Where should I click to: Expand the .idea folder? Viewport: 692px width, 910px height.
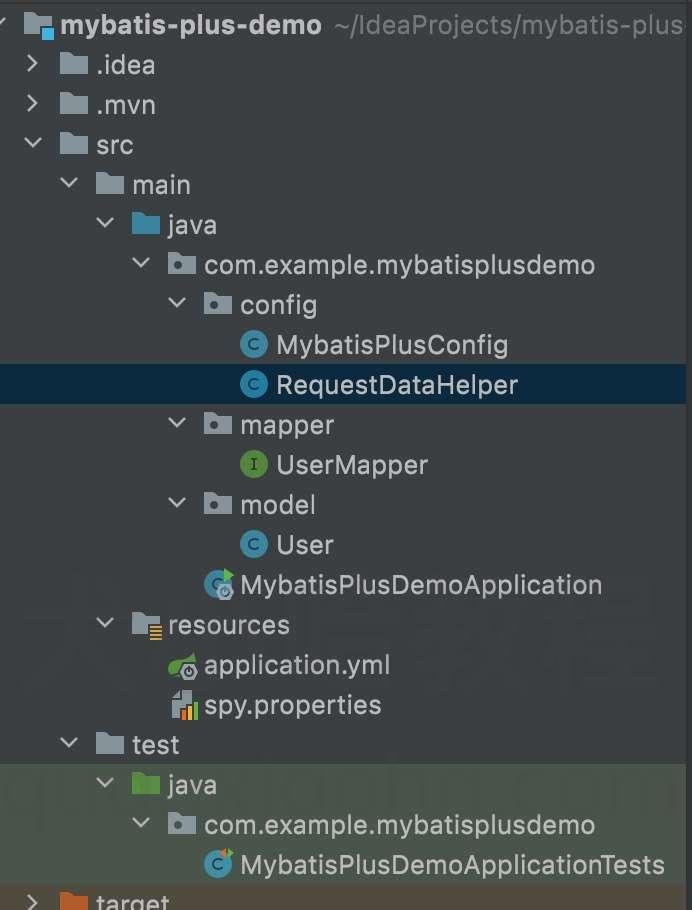(x=33, y=64)
